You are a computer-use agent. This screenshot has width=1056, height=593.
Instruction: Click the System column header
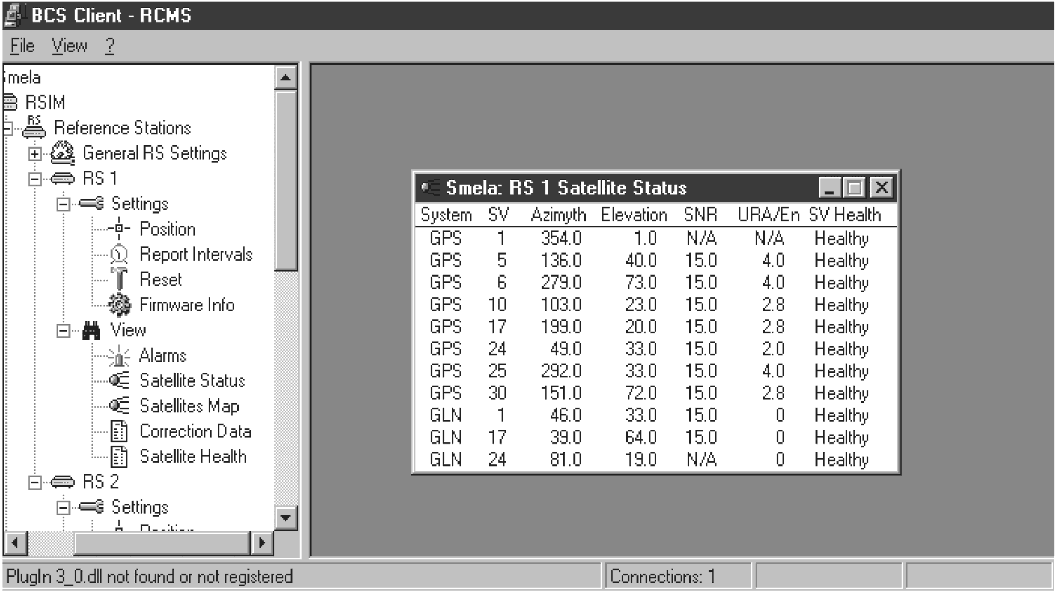[446, 215]
